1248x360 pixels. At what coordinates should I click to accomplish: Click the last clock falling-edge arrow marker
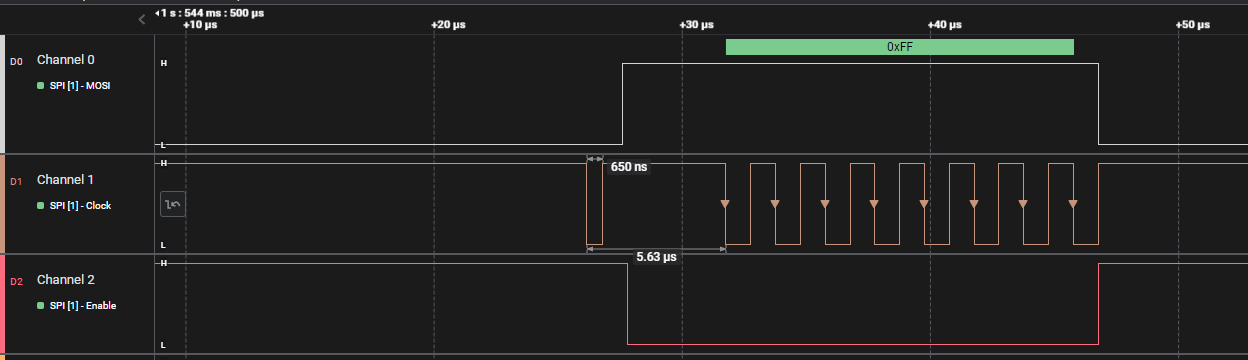[x=1072, y=205]
